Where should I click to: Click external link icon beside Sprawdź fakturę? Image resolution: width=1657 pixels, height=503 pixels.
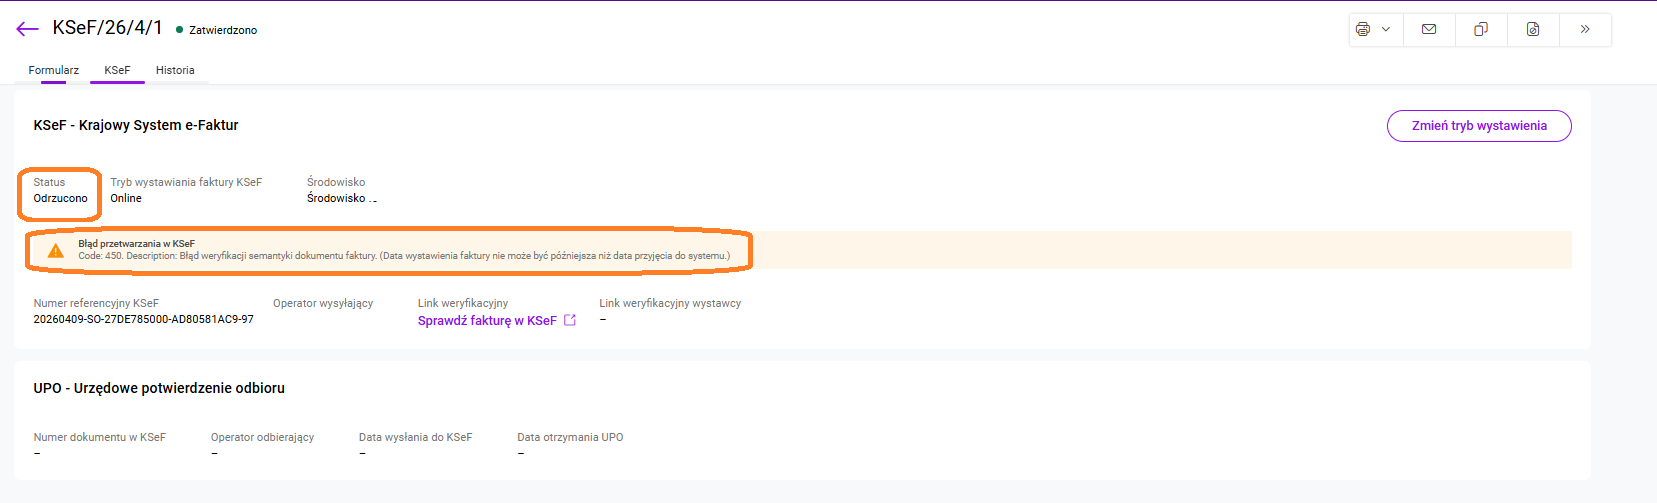570,320
